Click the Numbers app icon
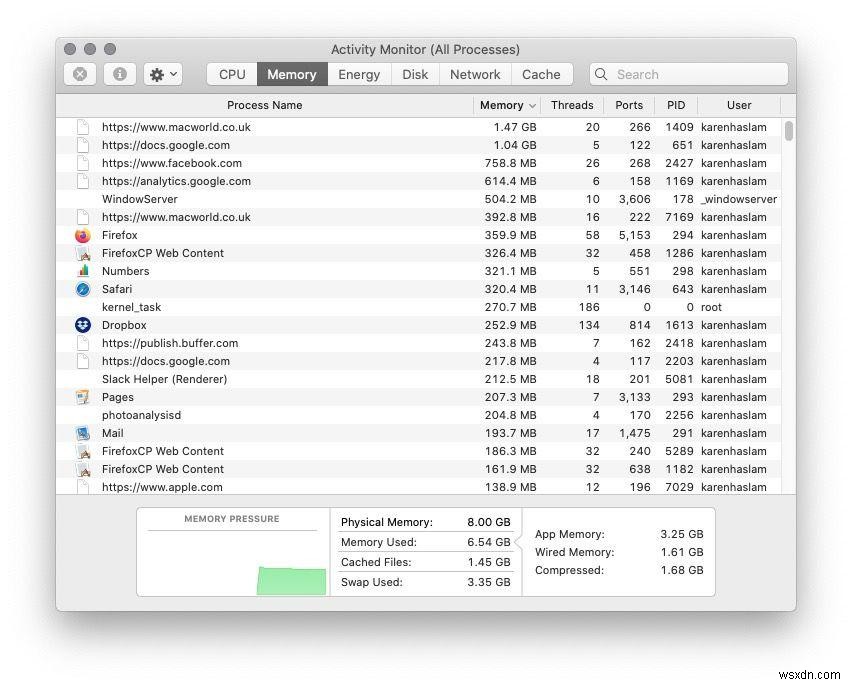Screen dimensions: 852x685 click(x=81, y=271)
